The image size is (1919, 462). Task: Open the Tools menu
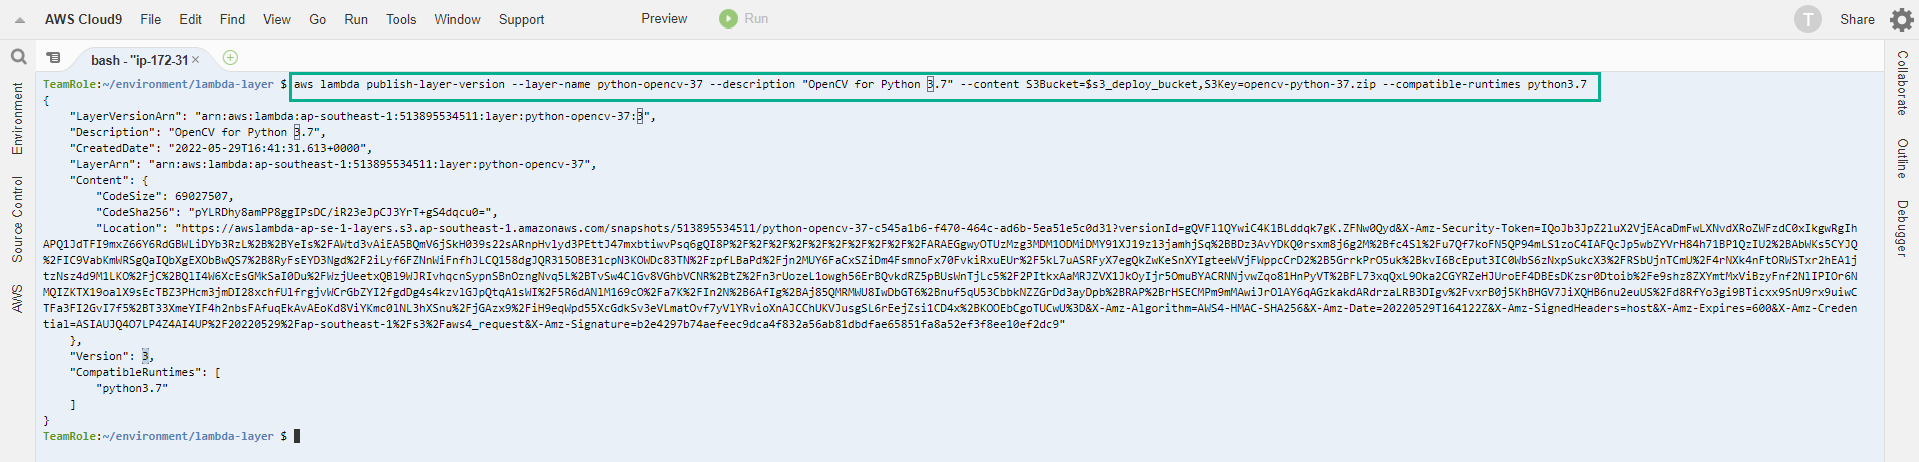point(401,19)
